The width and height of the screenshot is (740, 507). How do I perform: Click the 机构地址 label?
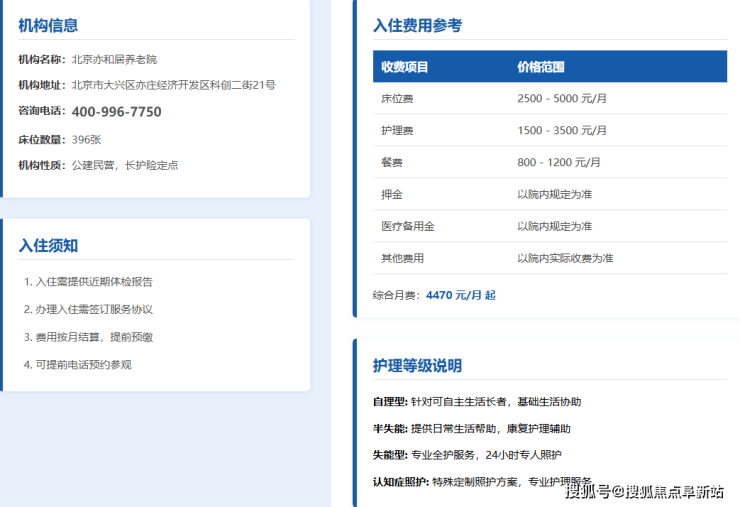tap(42, 85)
